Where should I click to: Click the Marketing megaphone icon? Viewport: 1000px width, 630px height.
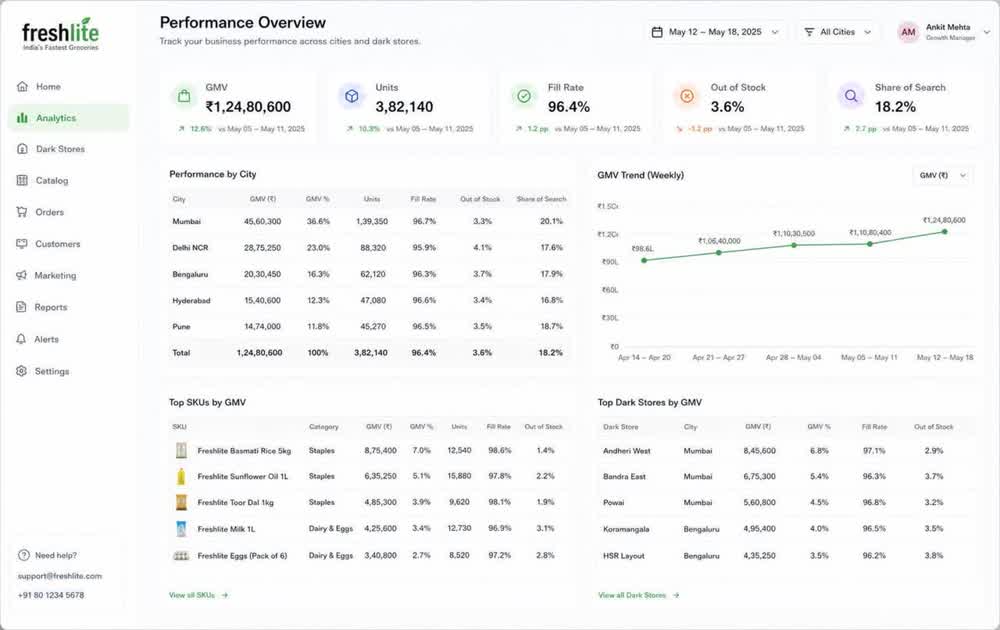[x=22, y=275]
